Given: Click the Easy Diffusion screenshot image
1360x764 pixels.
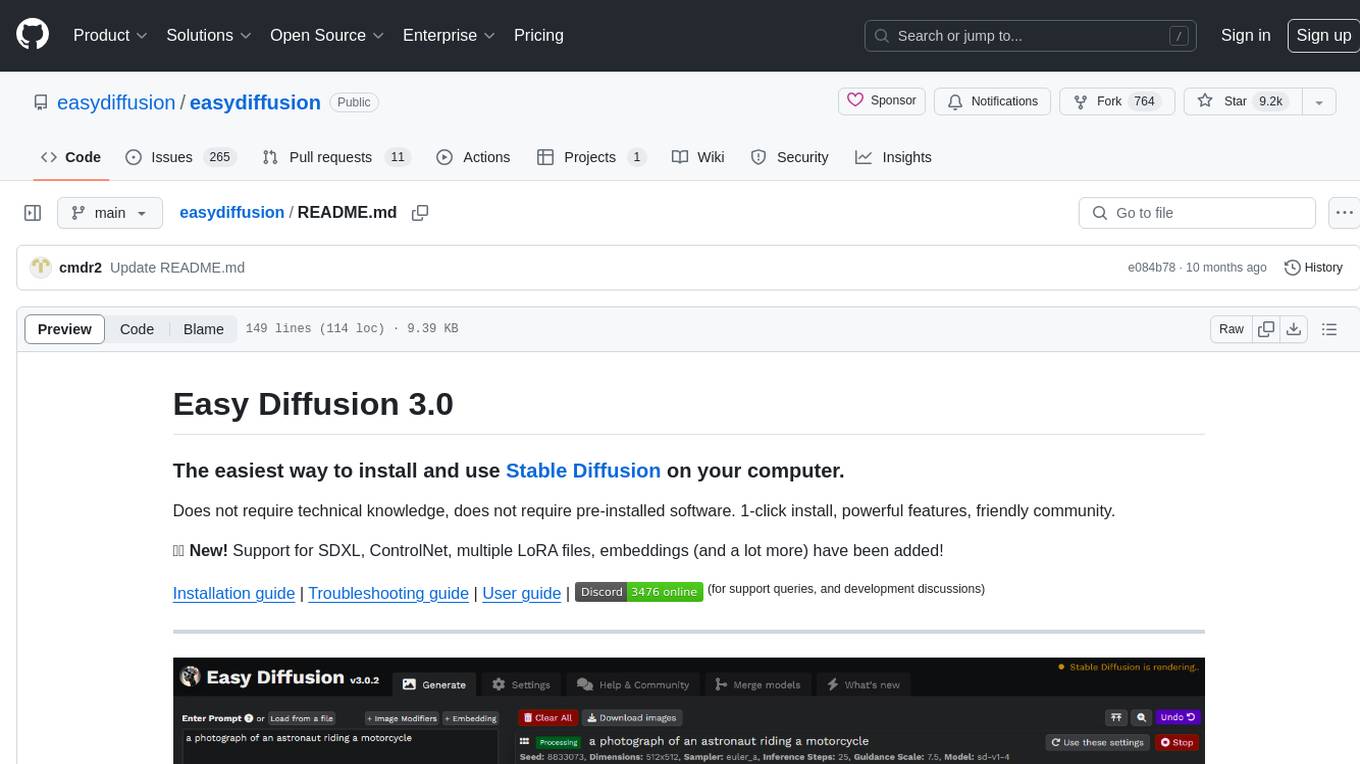Looking at the screenshot, I should click(688, 710).
